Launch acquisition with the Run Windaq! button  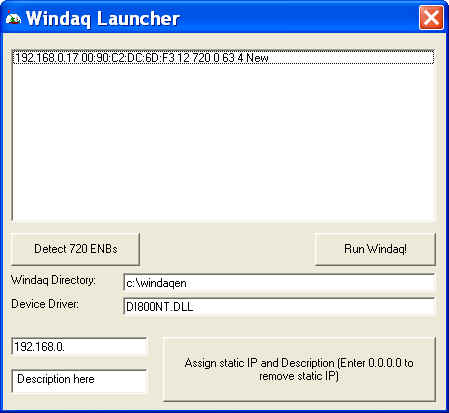point(375,249)
